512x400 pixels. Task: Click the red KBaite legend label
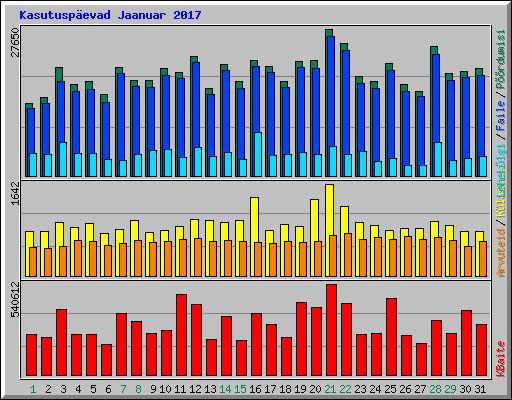[501, 359]
